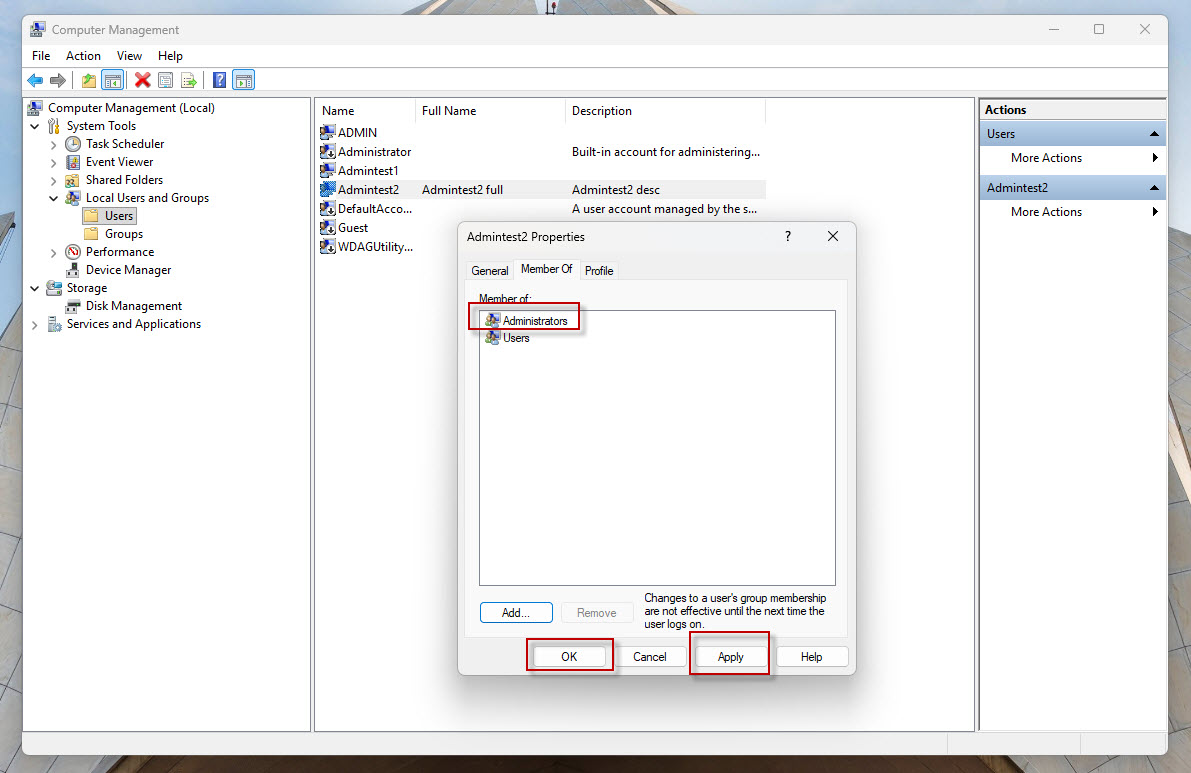Expand the Task Scheduler node
Image resolution: width=1191 pixels, height=773 pixels.
[x=53, y=144]
